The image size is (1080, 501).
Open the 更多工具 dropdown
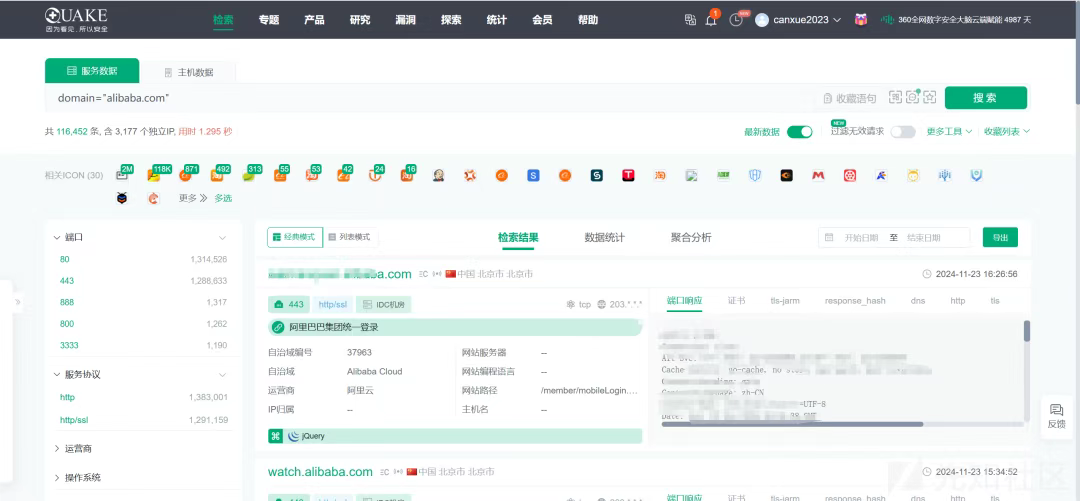click(949, 131)
